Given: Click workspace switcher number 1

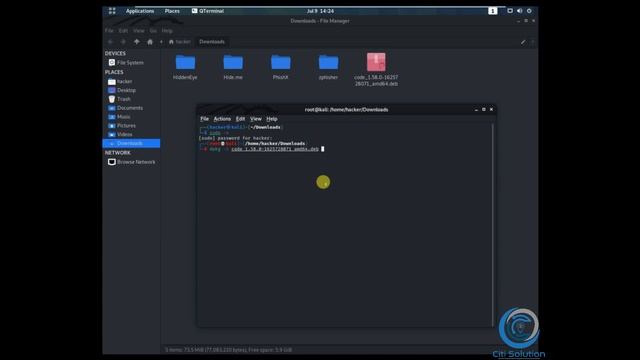Looking at the screenshot, I should click(x=493, y=11).
